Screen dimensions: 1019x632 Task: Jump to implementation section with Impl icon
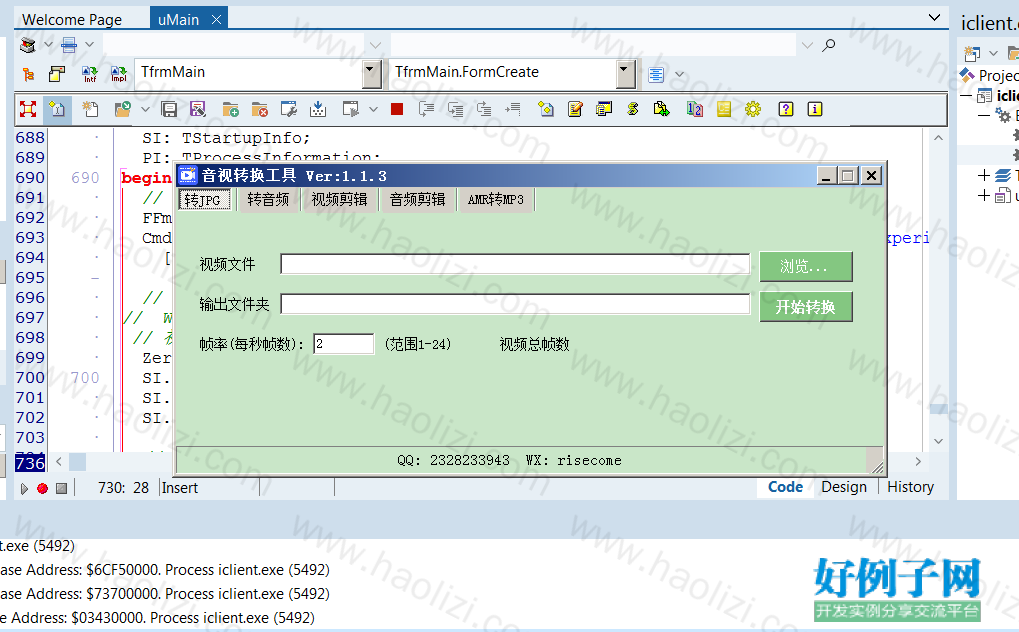(119, 74)
